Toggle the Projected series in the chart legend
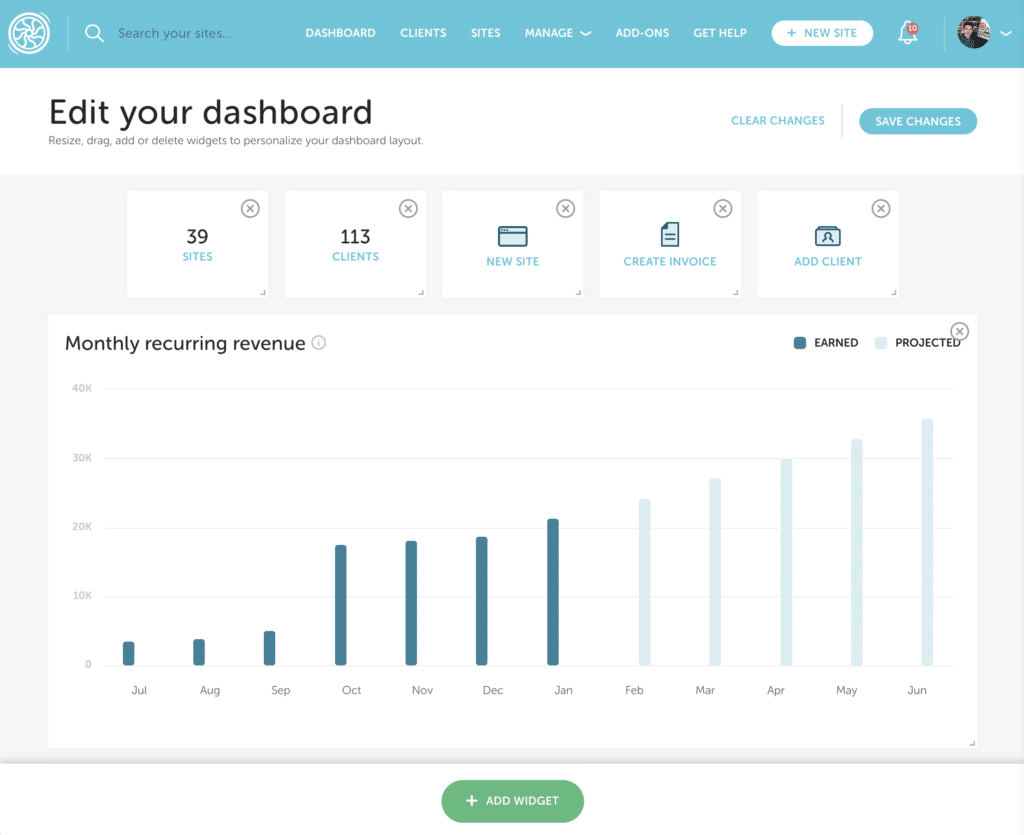This screenshot has height=835, width=1024. point(916,342)
